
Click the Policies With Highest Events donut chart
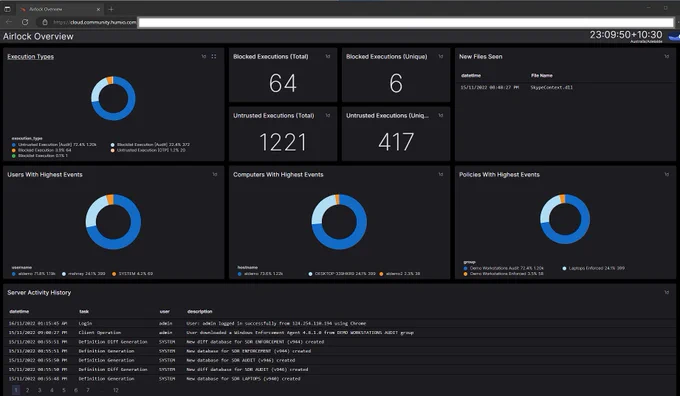pyautogui.click(x=565, y=219)
